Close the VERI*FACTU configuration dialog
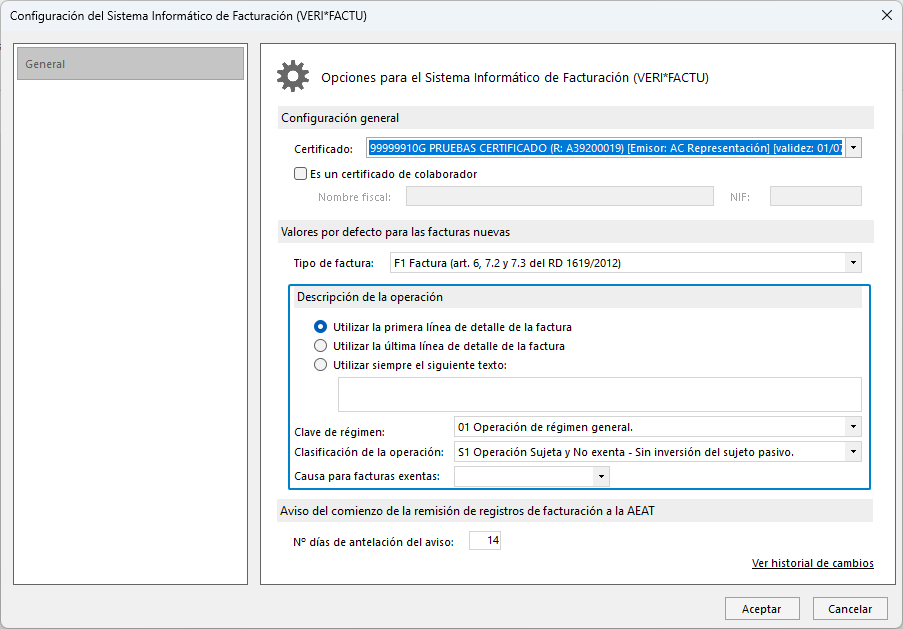Screen dimensions: 903x629 point(887,16)
